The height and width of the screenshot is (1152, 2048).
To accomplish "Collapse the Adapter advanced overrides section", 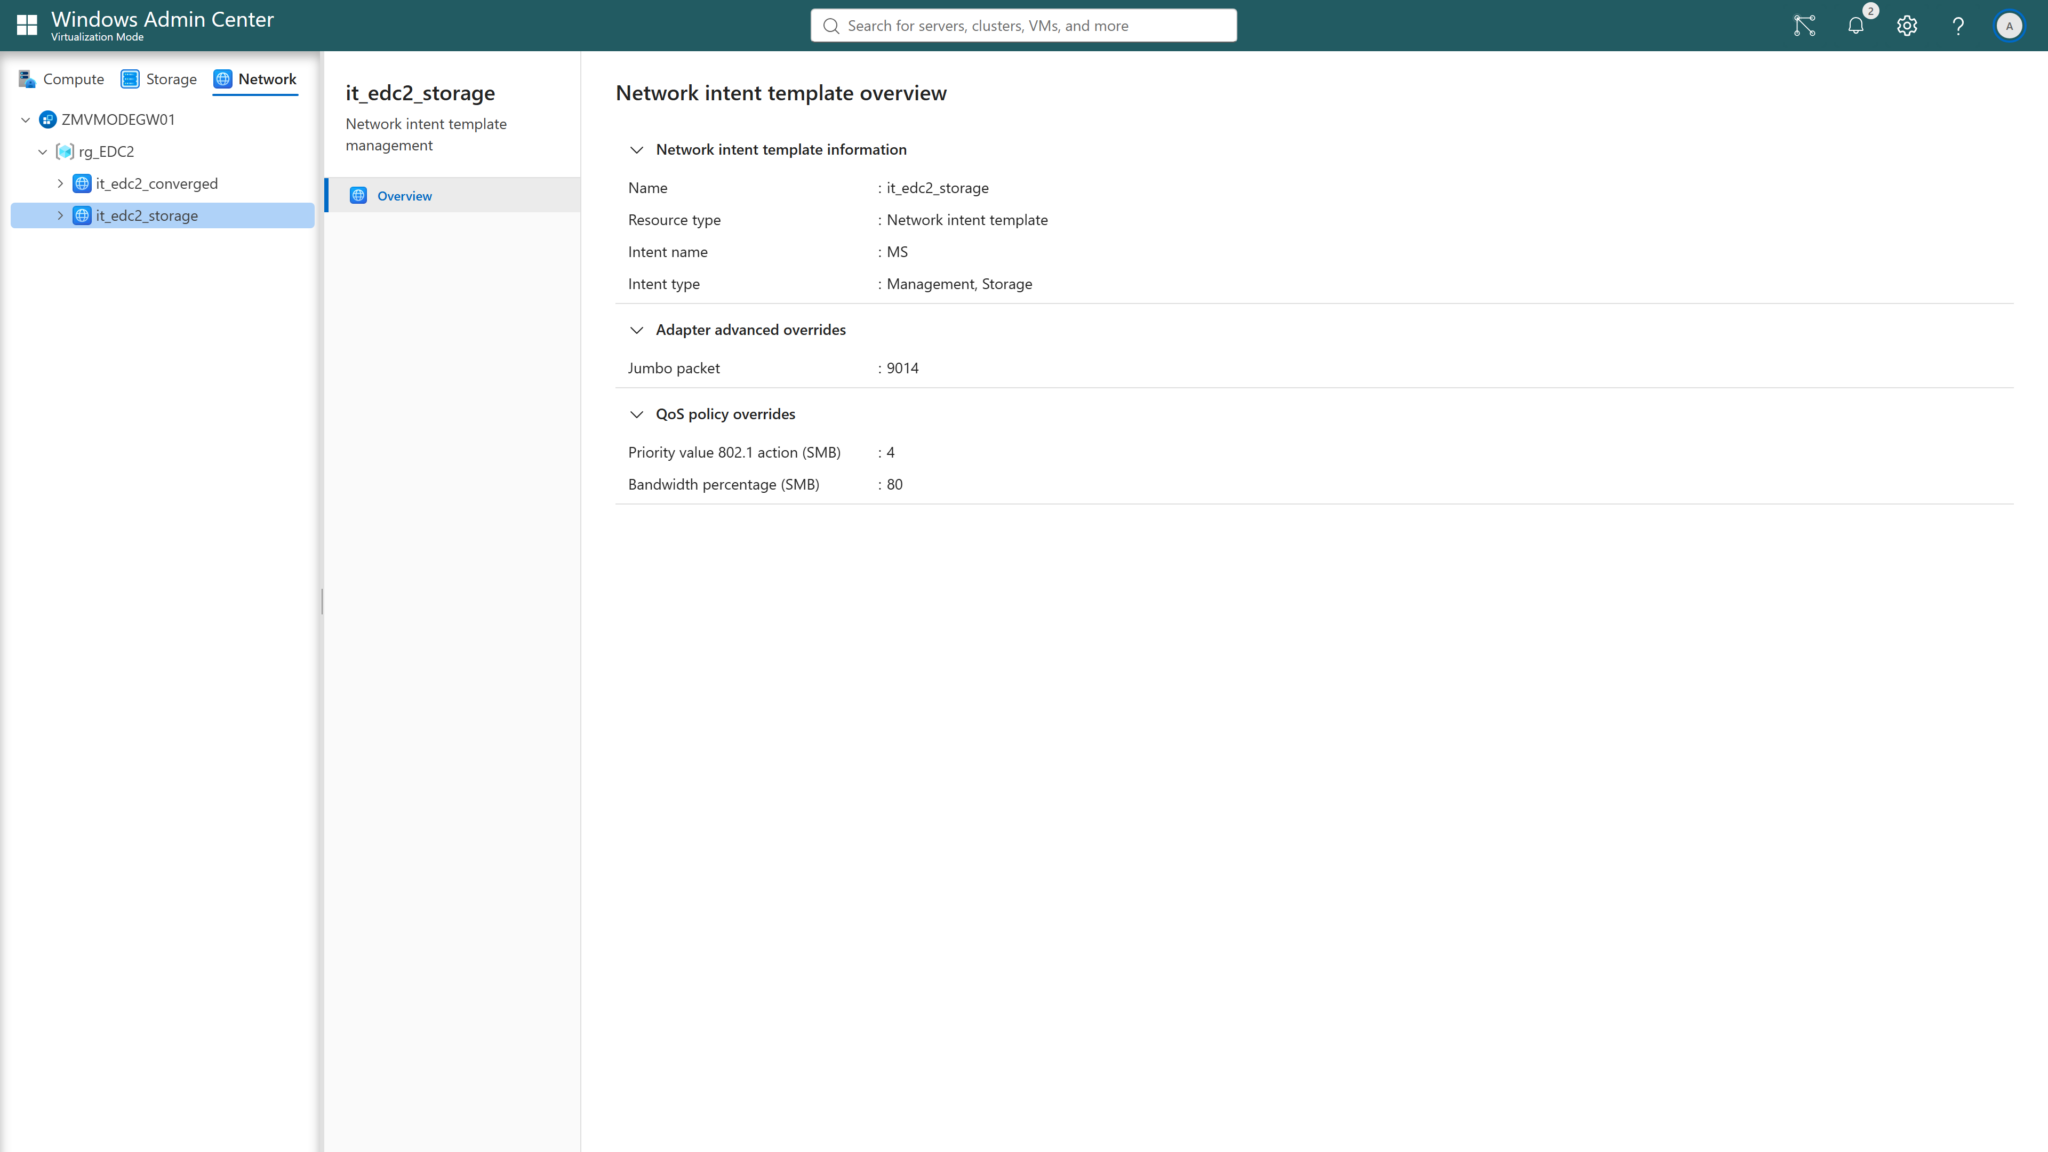I will tap(637, 330).
